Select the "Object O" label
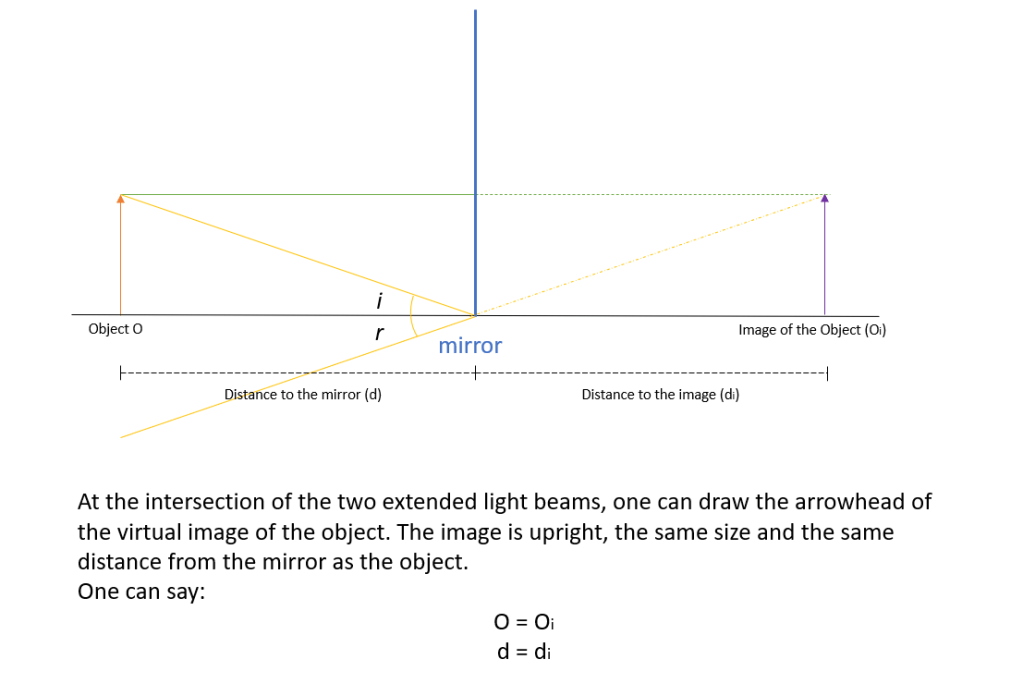Screen dimensions: 1023x696 click(115, 329)
